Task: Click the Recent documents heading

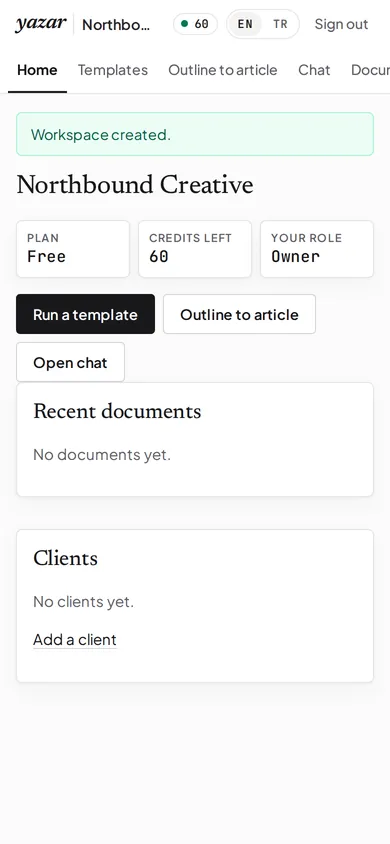Action: pyautogui.click(x=117, y=411)
